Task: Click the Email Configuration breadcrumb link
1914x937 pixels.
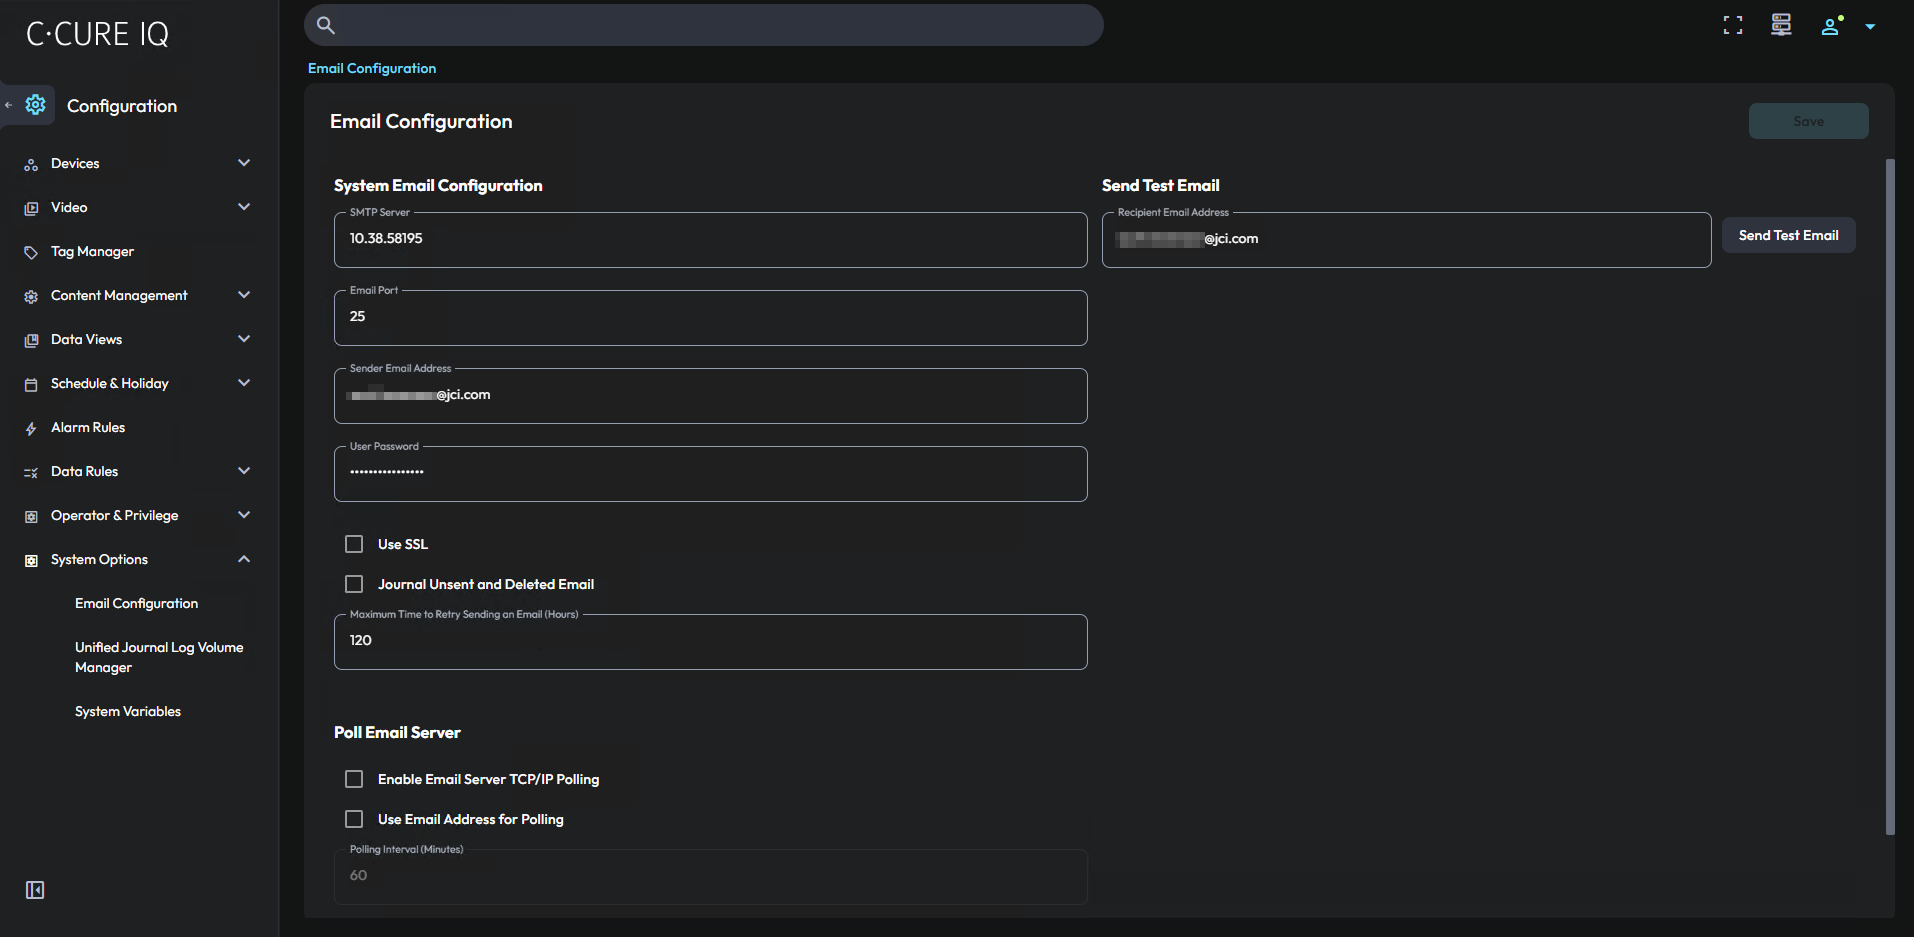Action: [x=372, y=68]
